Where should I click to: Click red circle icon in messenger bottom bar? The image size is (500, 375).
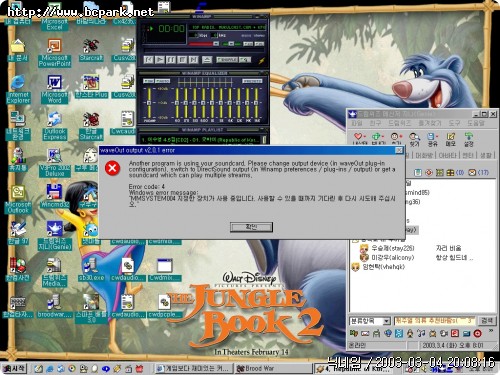478,333
